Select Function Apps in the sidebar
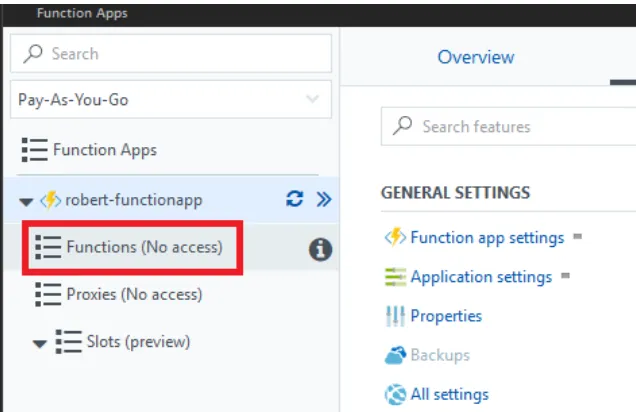Screen dimensions: 636x412 coord(104,150)
